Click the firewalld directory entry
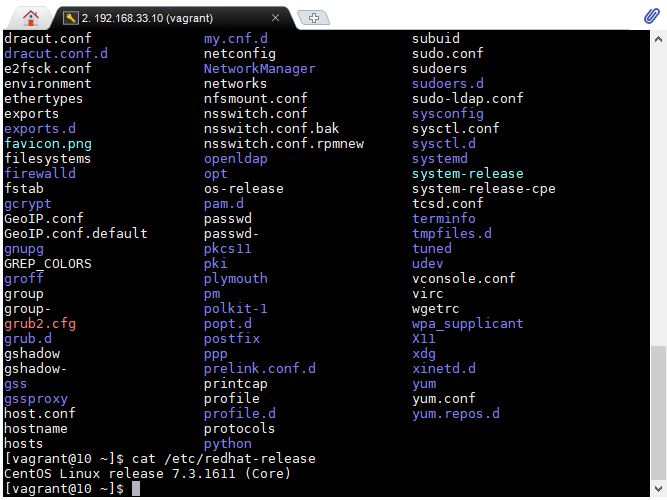667x500 pixels. pyautogui.click(x=40, y=174)
